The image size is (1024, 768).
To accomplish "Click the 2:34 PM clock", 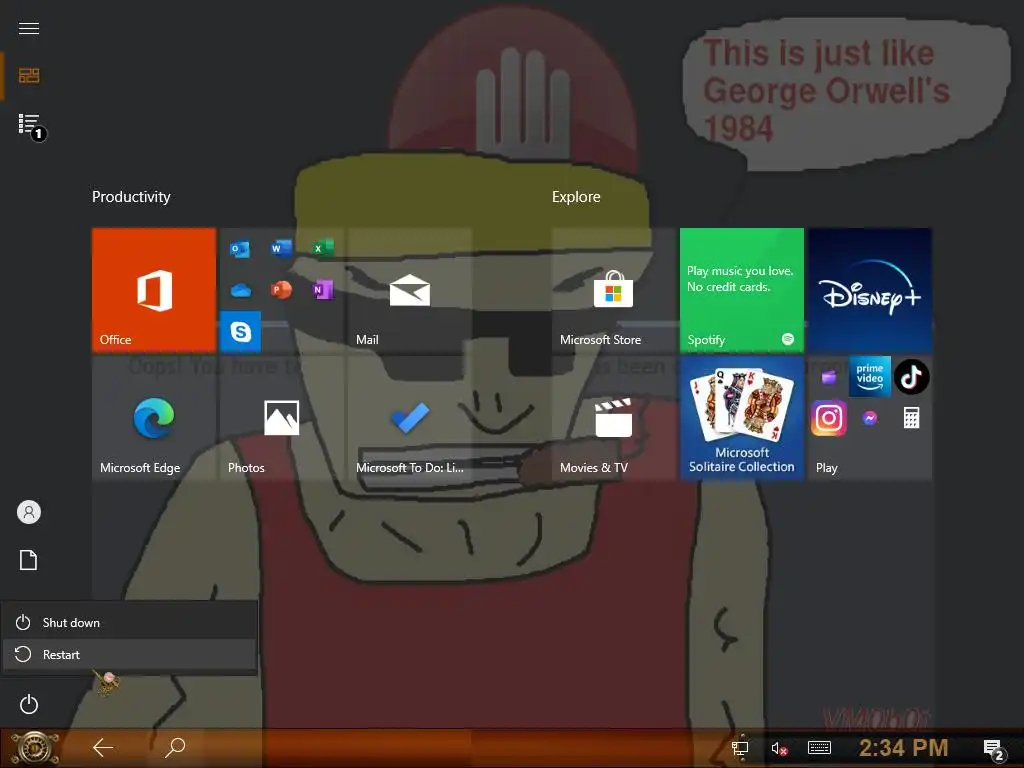I will (x=904, y=748).
